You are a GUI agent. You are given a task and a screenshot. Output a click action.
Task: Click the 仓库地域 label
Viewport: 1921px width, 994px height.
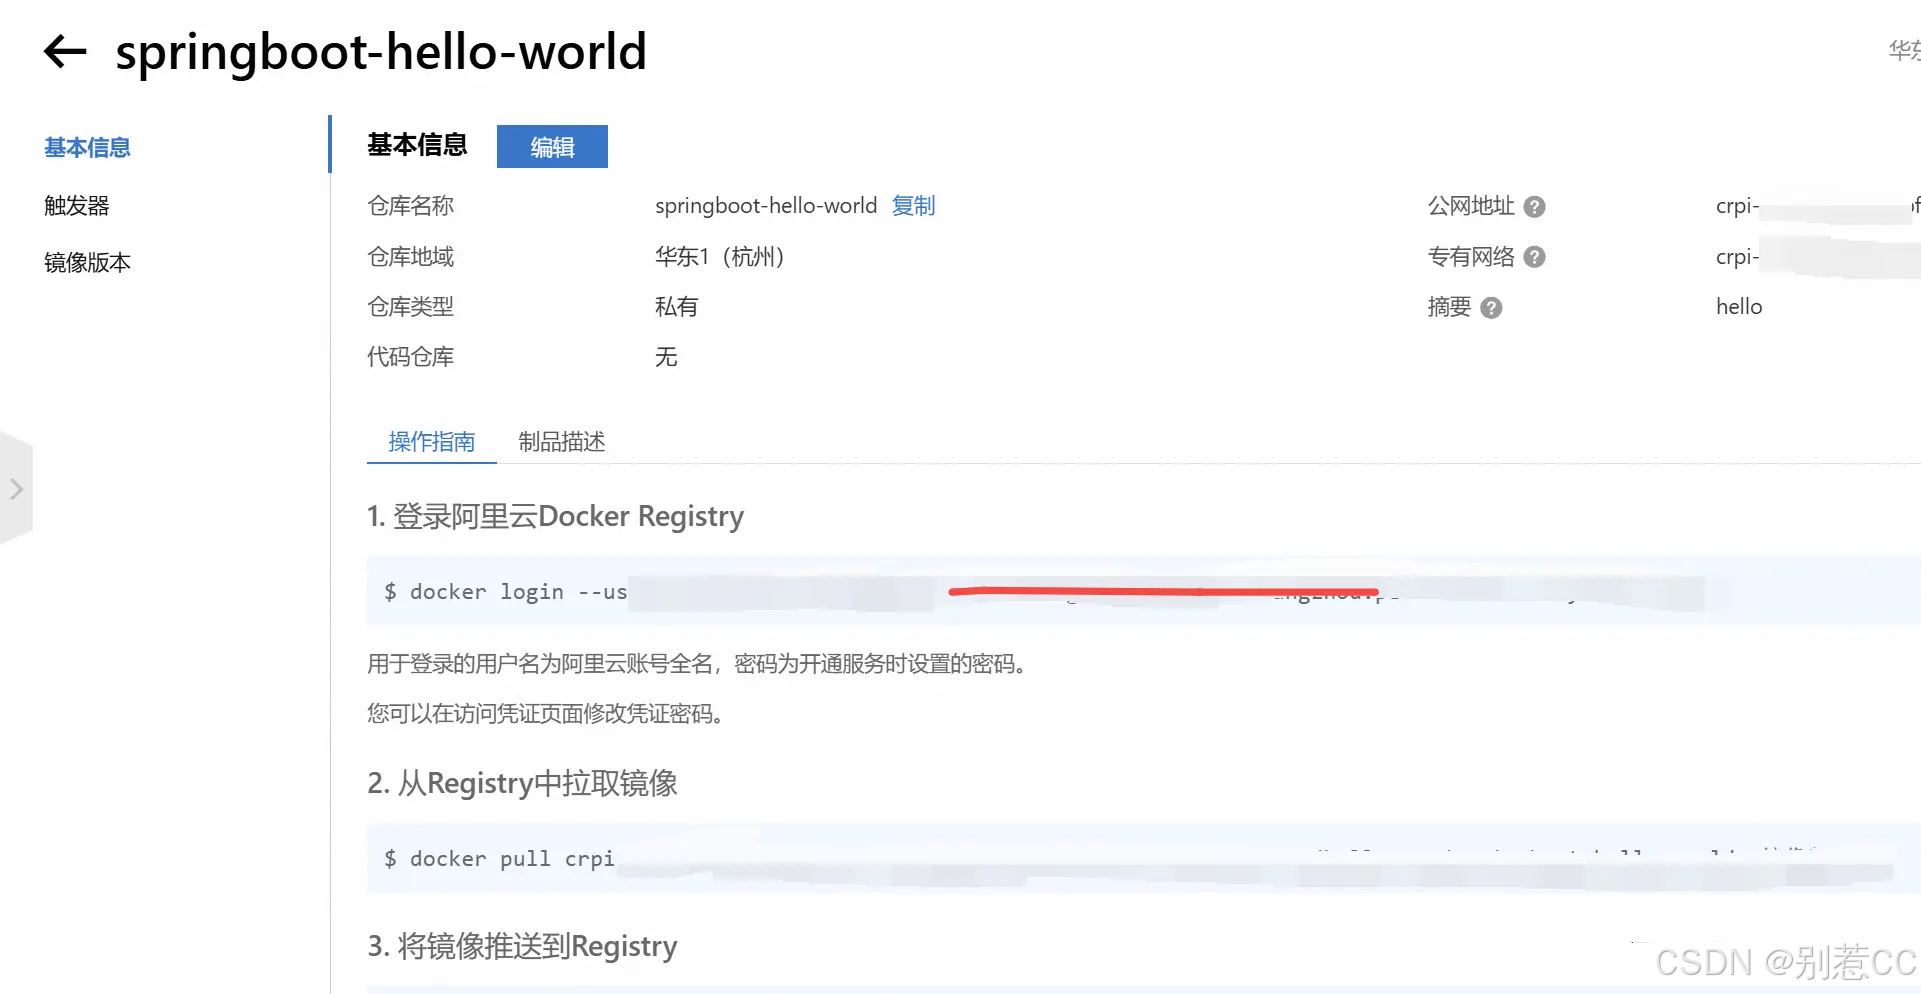(x=410, y=257)
